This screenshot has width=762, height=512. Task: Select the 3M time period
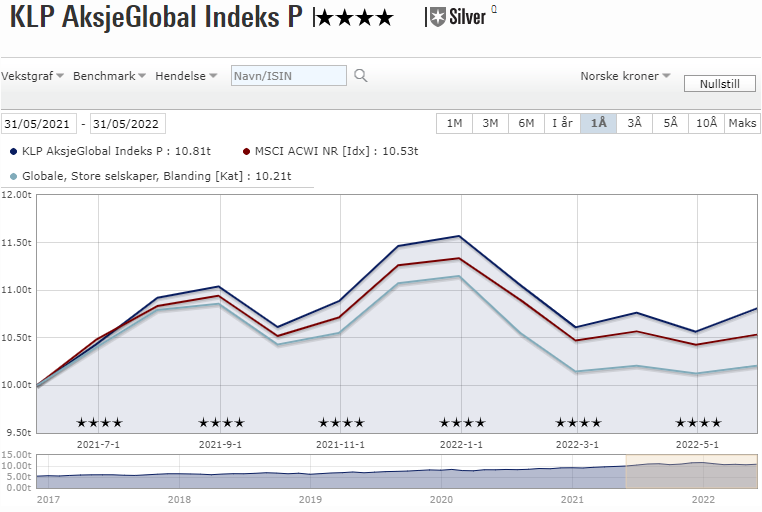coord(490,123)
